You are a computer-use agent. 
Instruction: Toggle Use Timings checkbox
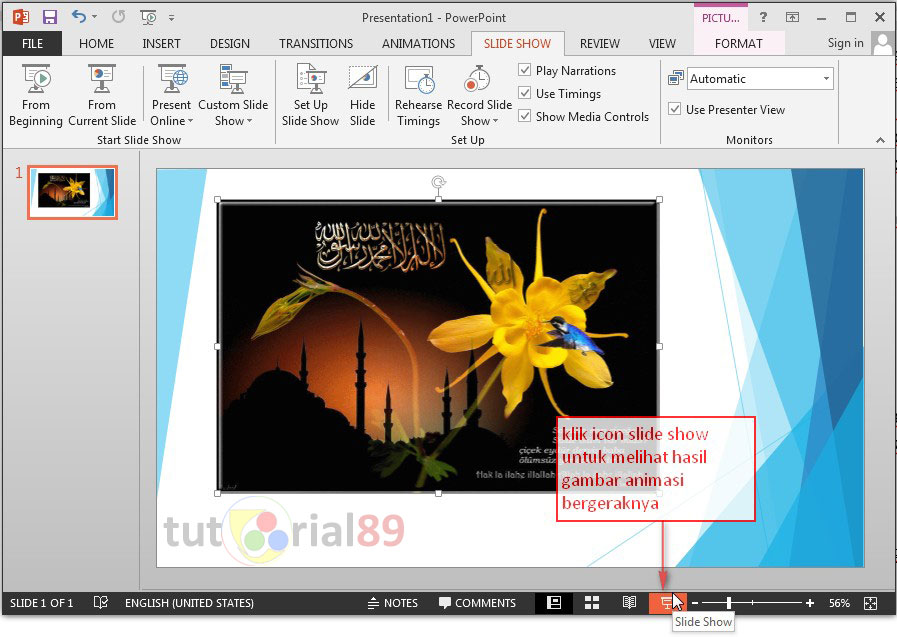point(525,93)
